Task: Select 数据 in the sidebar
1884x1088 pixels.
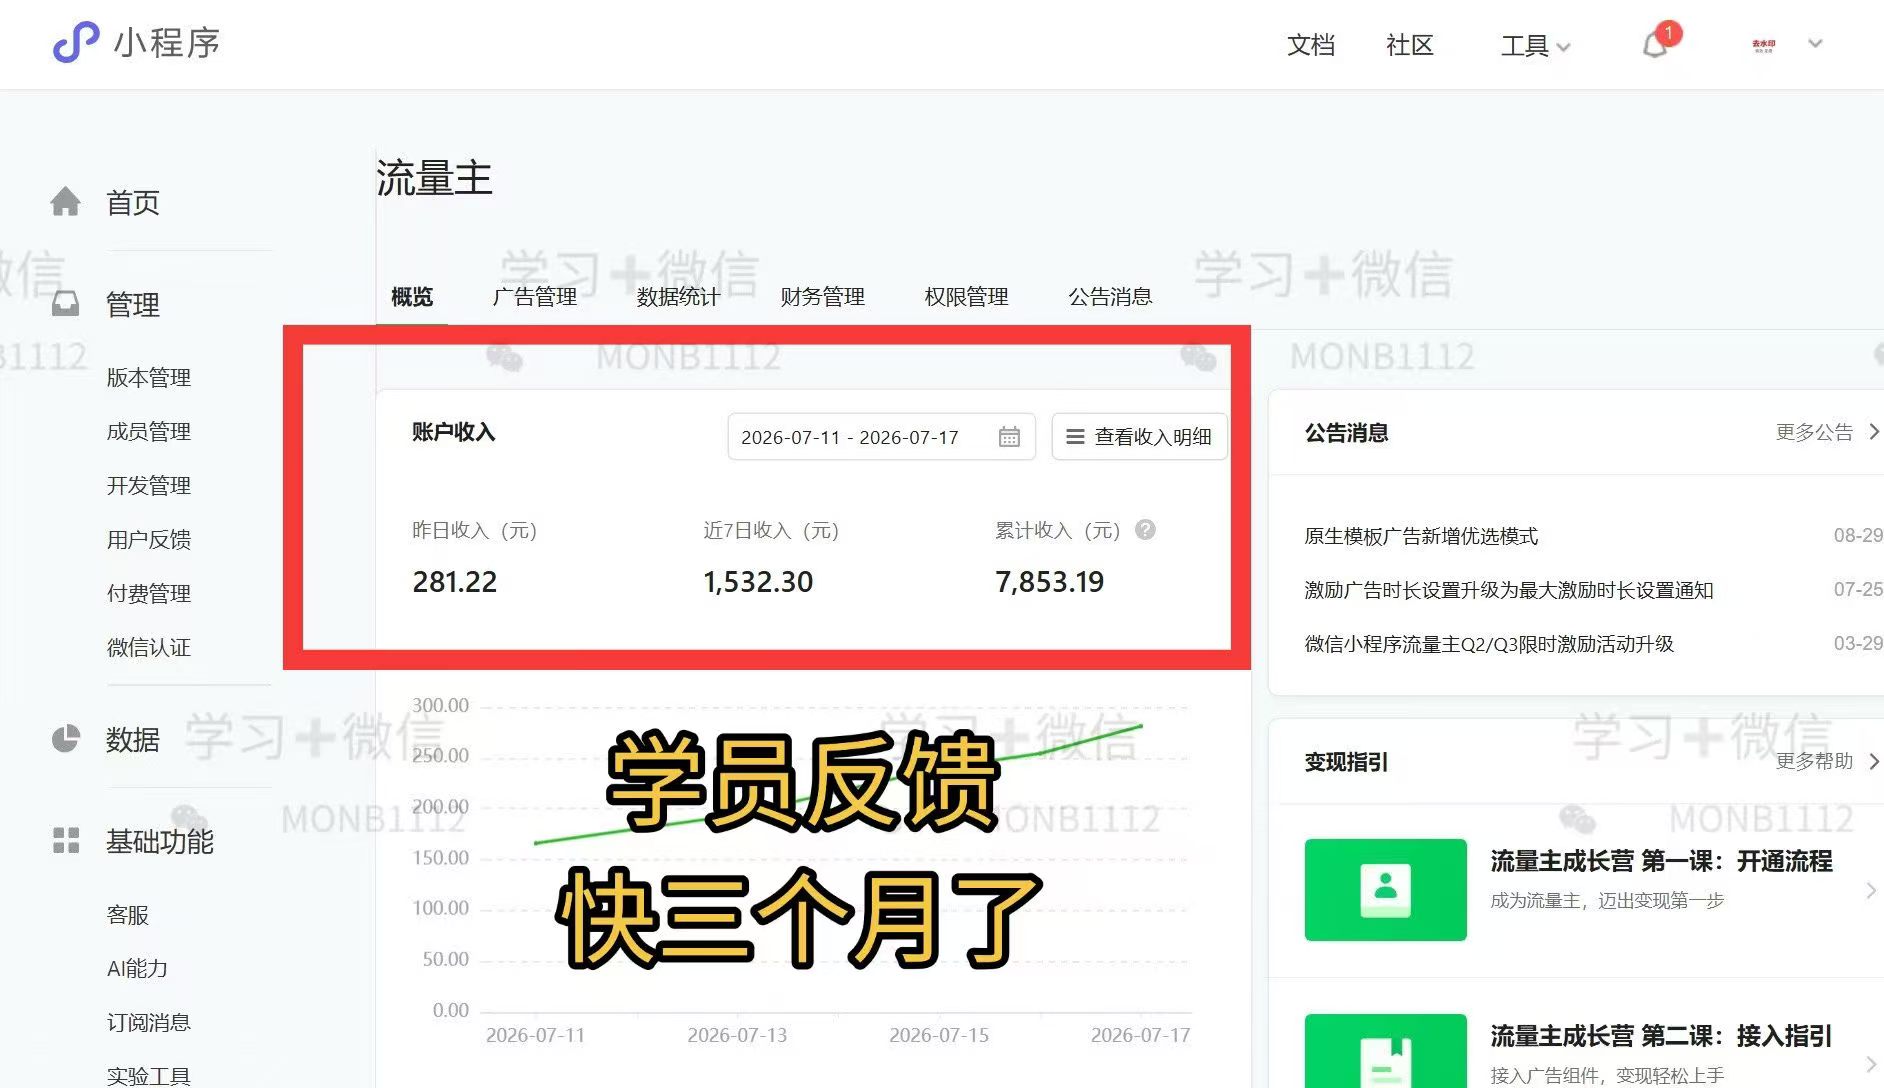Action: [133, 740]
